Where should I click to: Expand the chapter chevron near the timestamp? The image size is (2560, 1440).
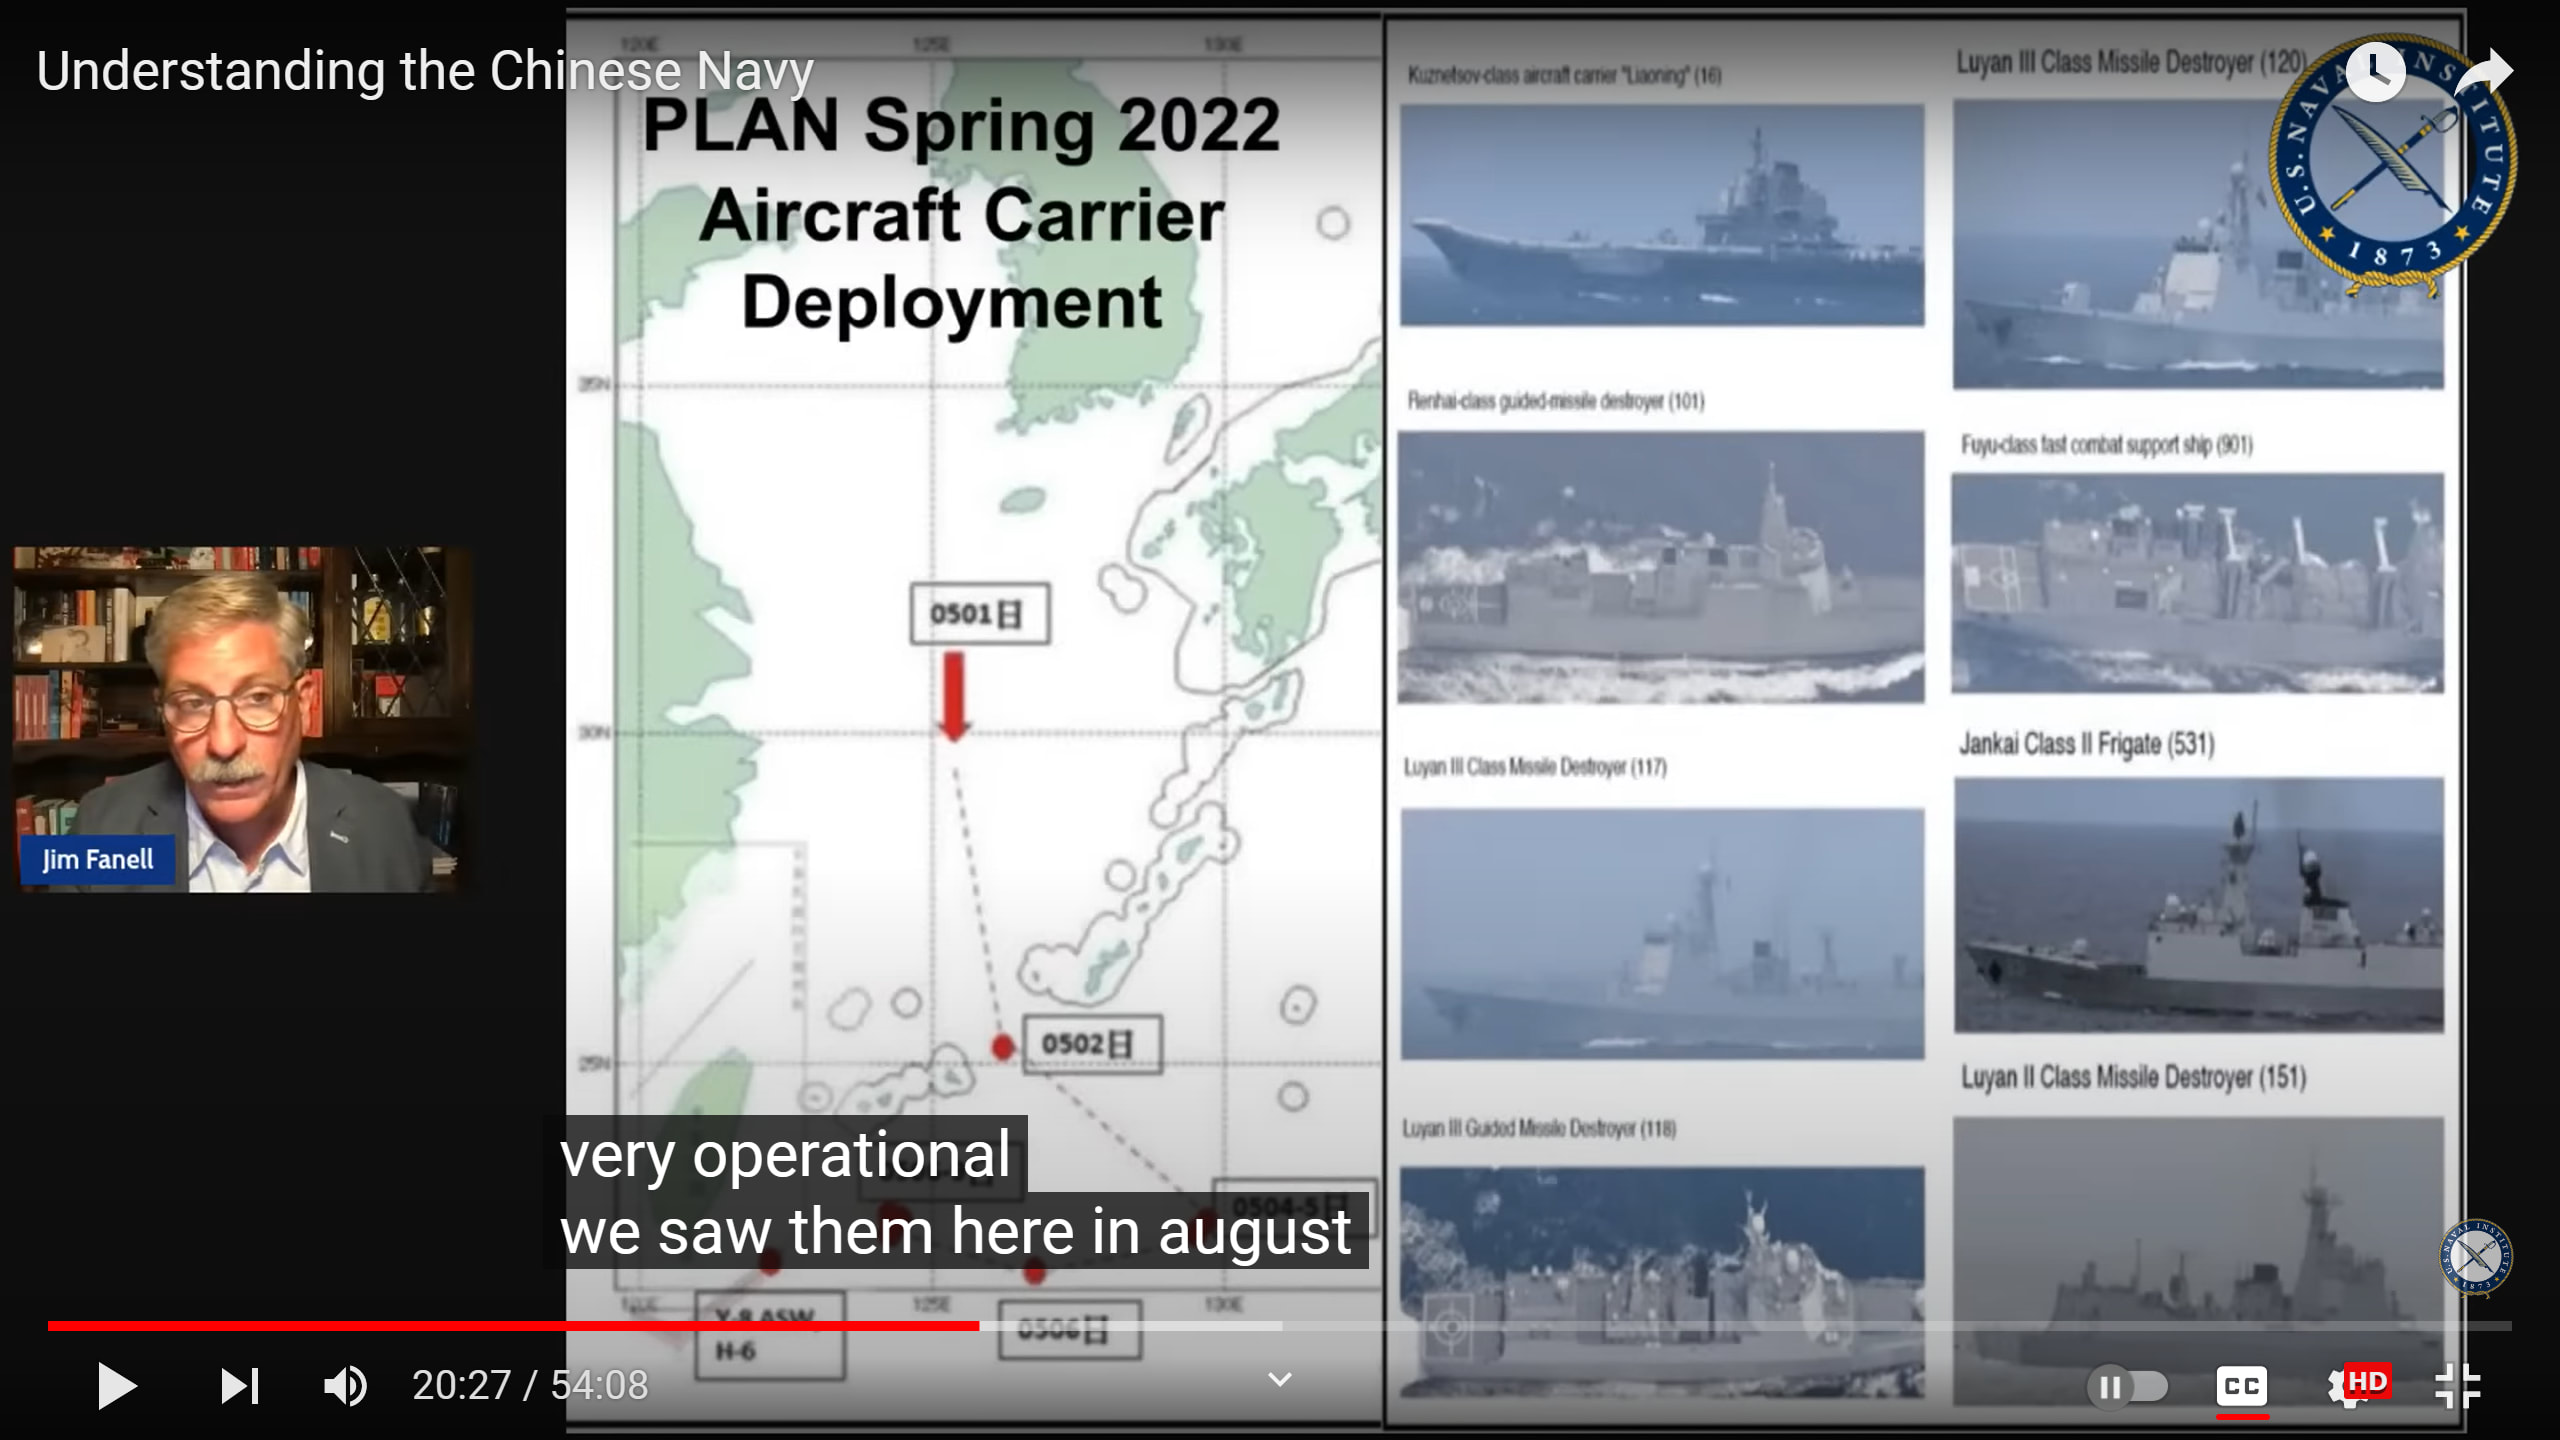[1280, 1380]
